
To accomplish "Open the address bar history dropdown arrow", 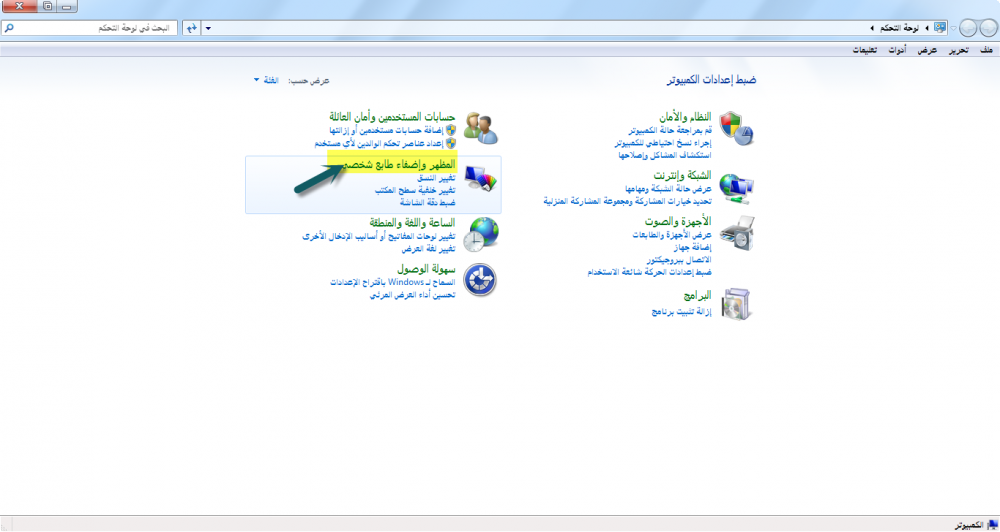I will click(x=208, y=28).
